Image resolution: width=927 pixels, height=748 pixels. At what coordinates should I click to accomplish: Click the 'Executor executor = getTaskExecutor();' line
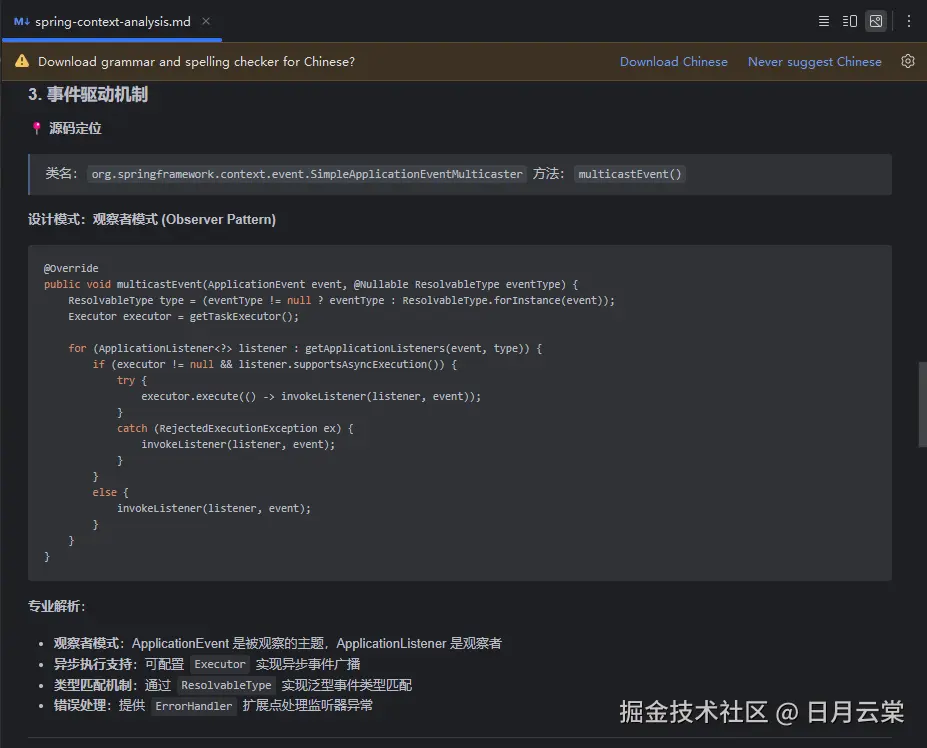pos(183,316)
